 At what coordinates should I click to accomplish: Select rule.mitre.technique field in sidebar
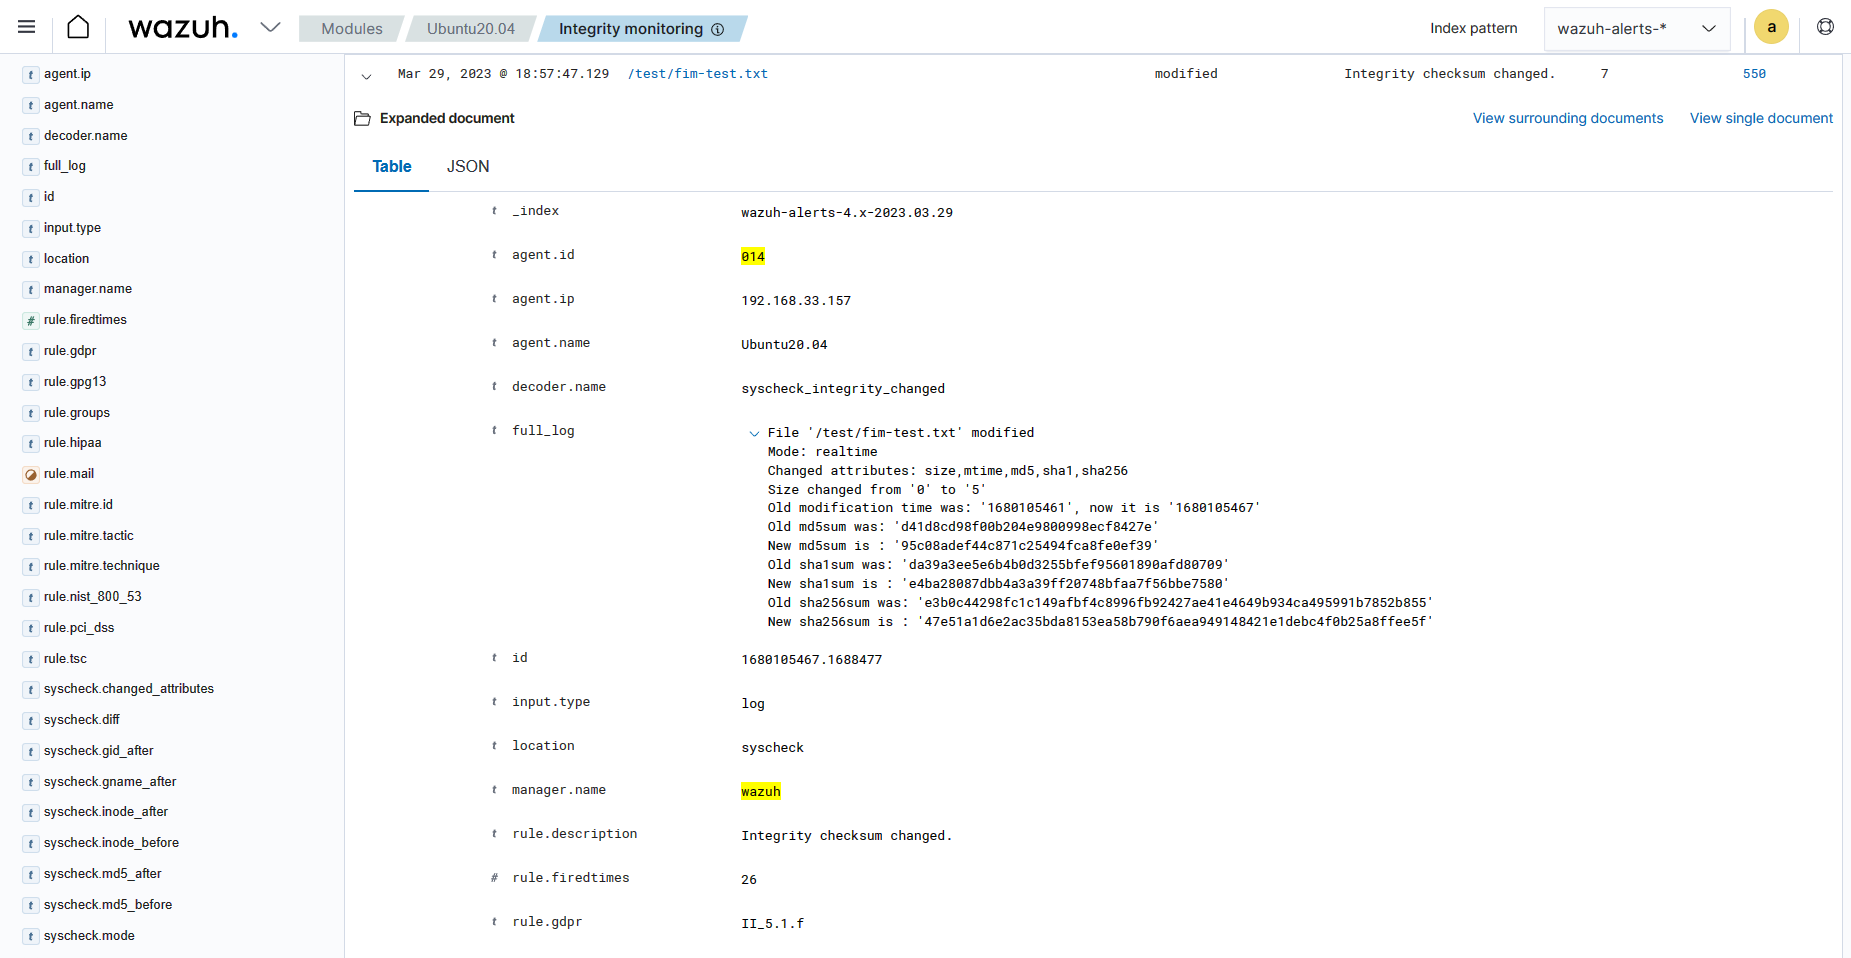[101, 566]
